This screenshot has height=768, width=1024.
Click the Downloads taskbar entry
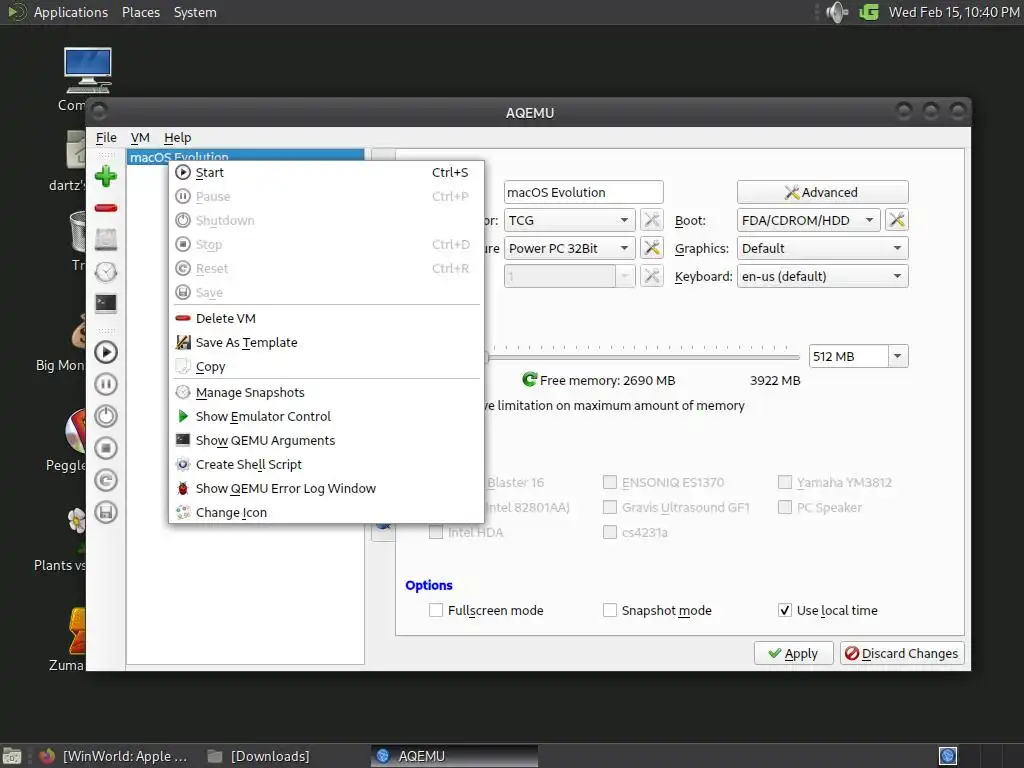[x=260, y=756]
